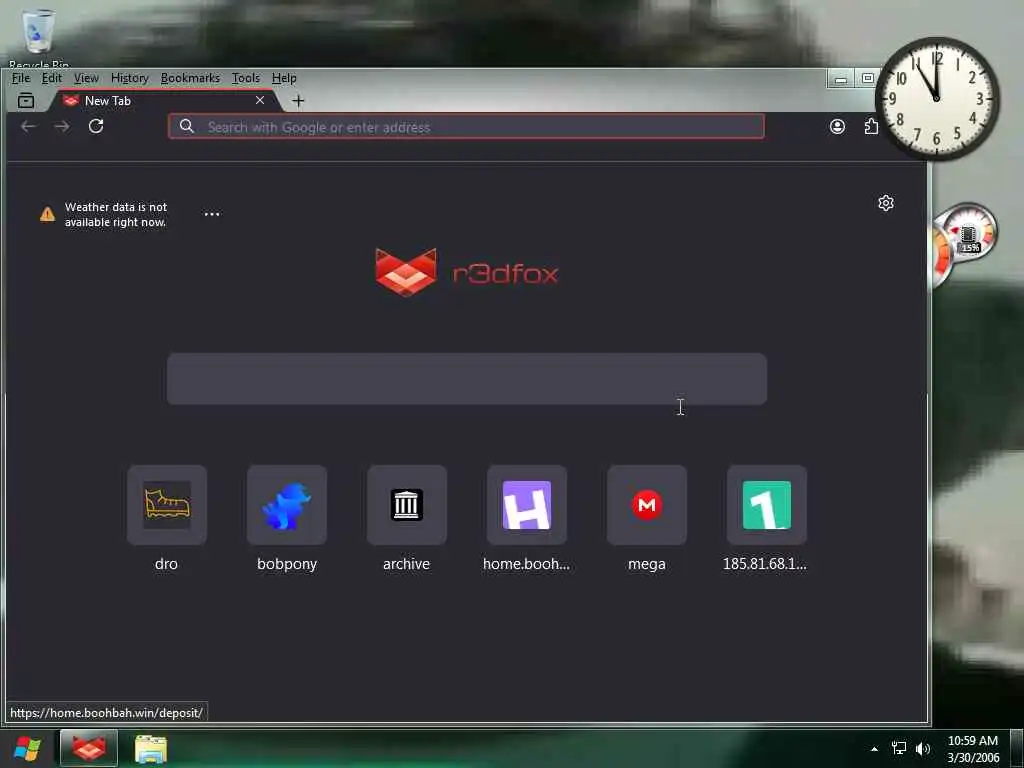
Task: Open new tab page settings gear
Action: click(886, 203)
